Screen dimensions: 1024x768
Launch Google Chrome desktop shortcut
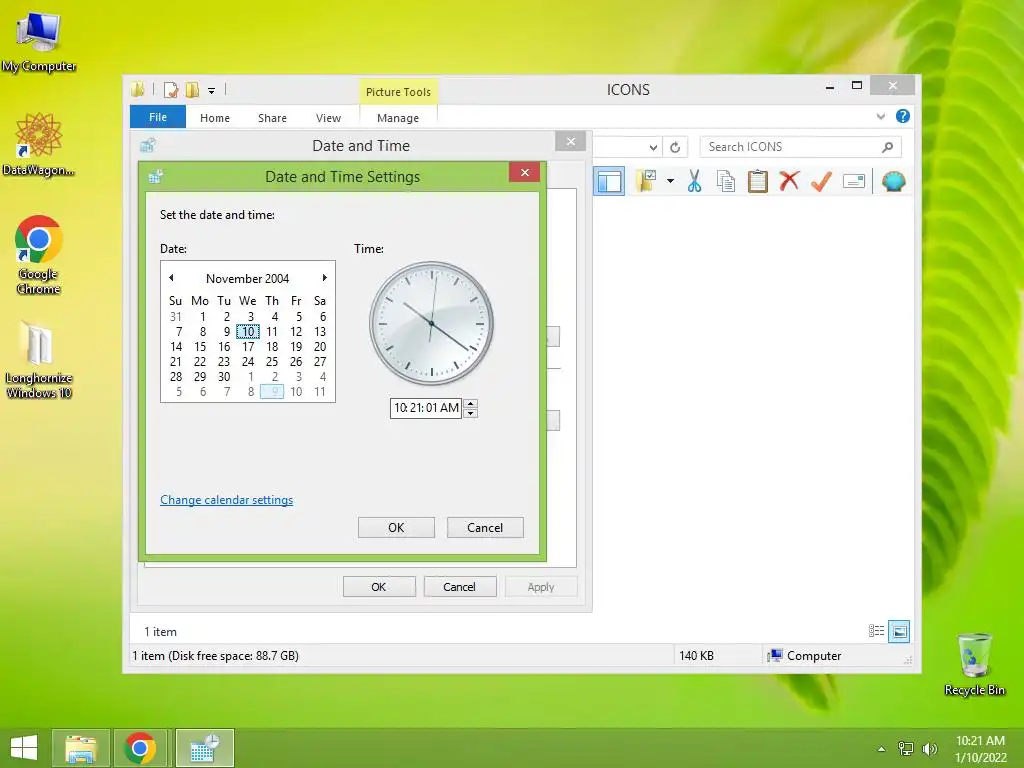pos(39,255)
